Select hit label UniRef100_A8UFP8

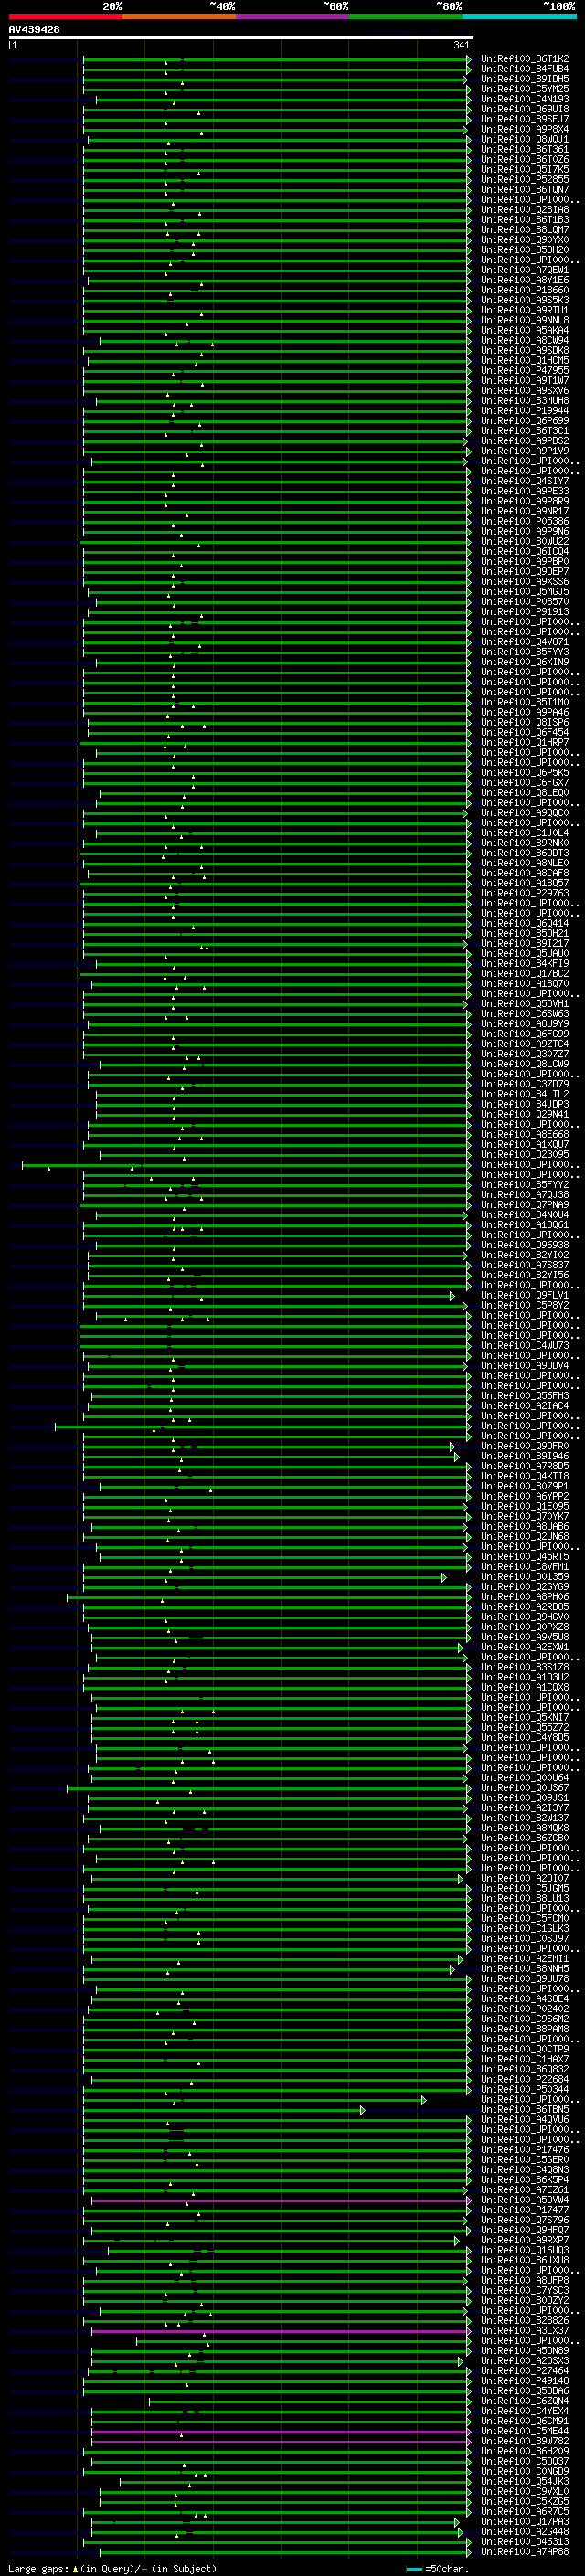(x=524, y=2281)
